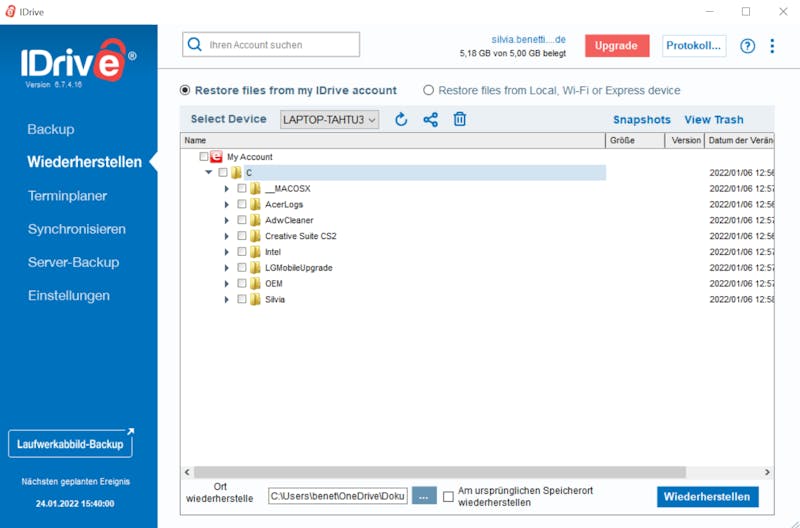
Task: Click the AcerLogs folder icon
Action: pyautogui.click(x=255, y=204)
